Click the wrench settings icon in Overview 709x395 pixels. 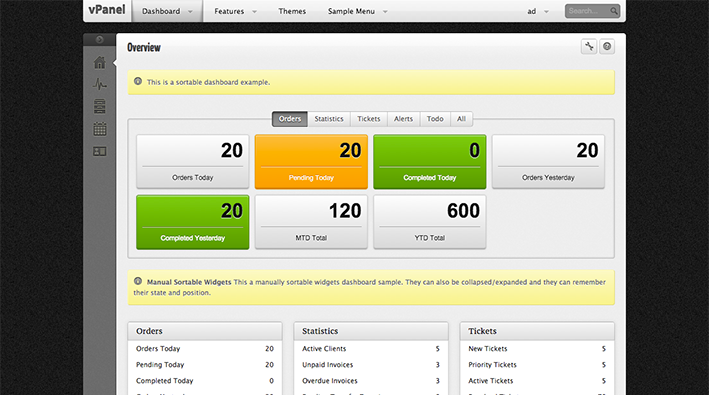589,46
